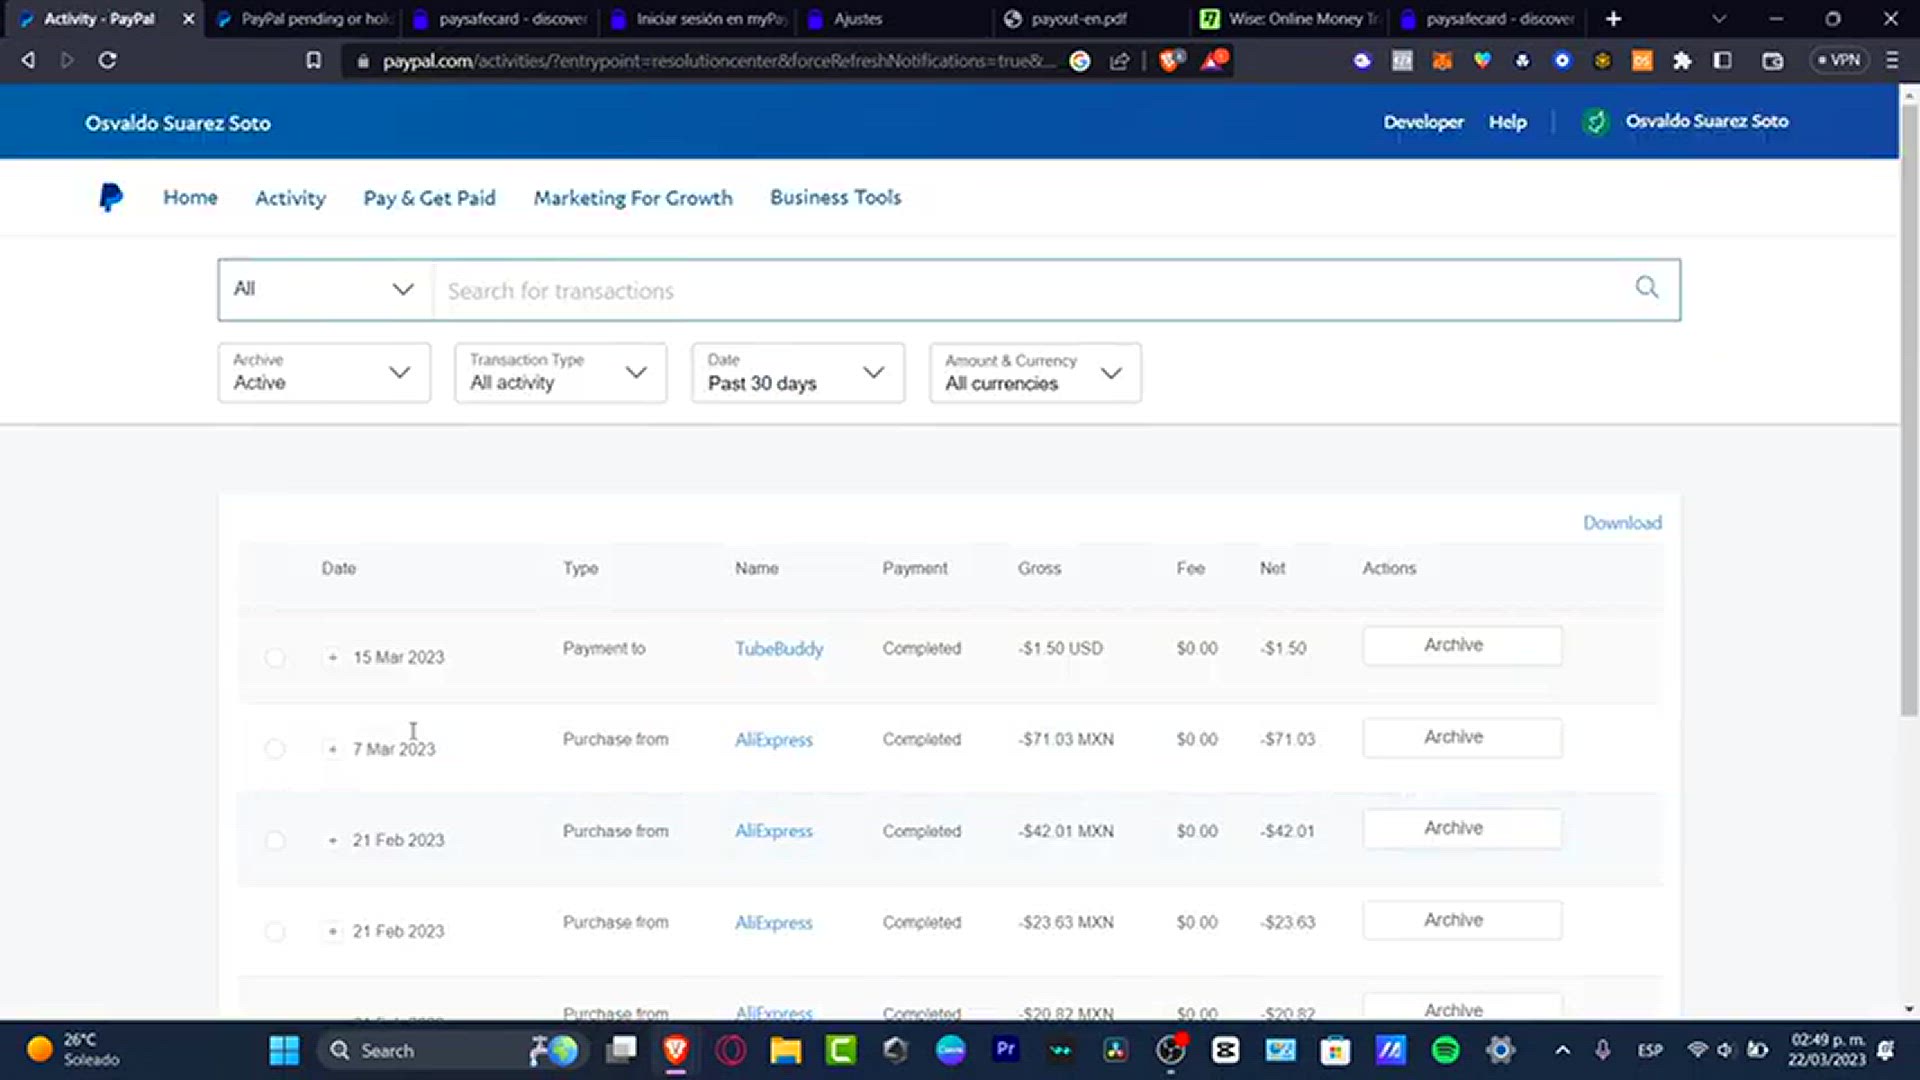Viewport: 1920px width, 1080px height.
Task: Open File Explorer from taskbar
Action: tap(786, 1050)
